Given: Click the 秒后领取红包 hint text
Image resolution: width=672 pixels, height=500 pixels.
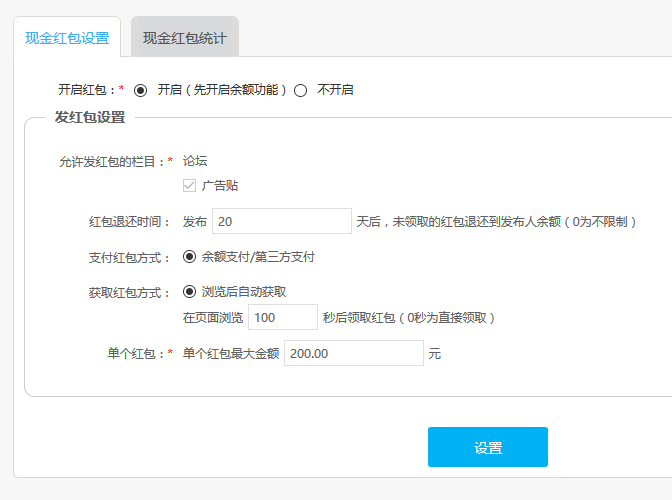Looking at the screenshot, I should coord(409,318).
